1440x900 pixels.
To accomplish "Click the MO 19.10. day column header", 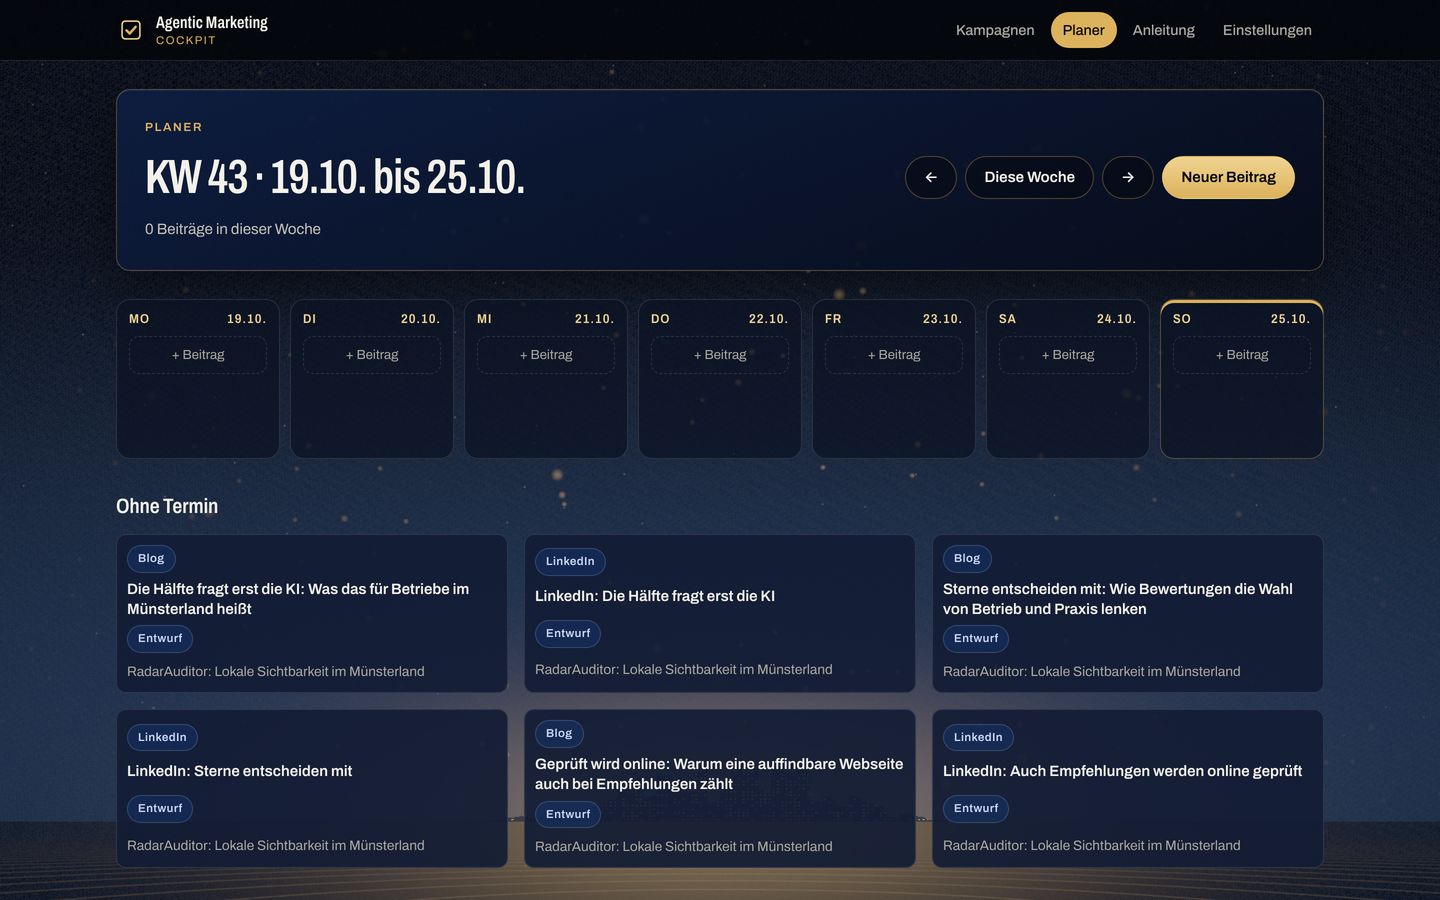I will (x=198, y=319).
